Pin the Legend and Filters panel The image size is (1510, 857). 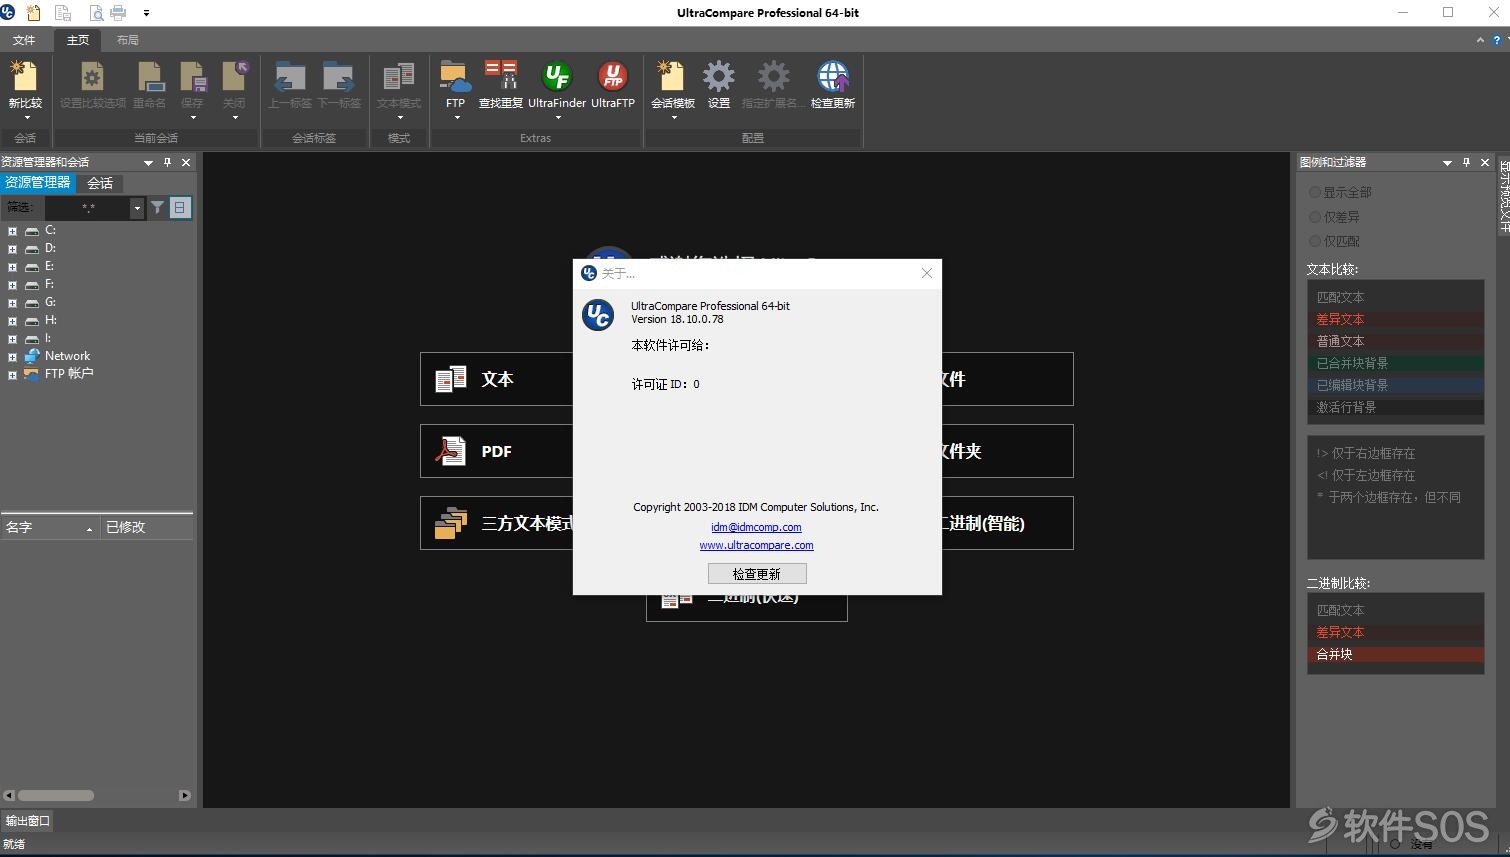click(1466, 162)
